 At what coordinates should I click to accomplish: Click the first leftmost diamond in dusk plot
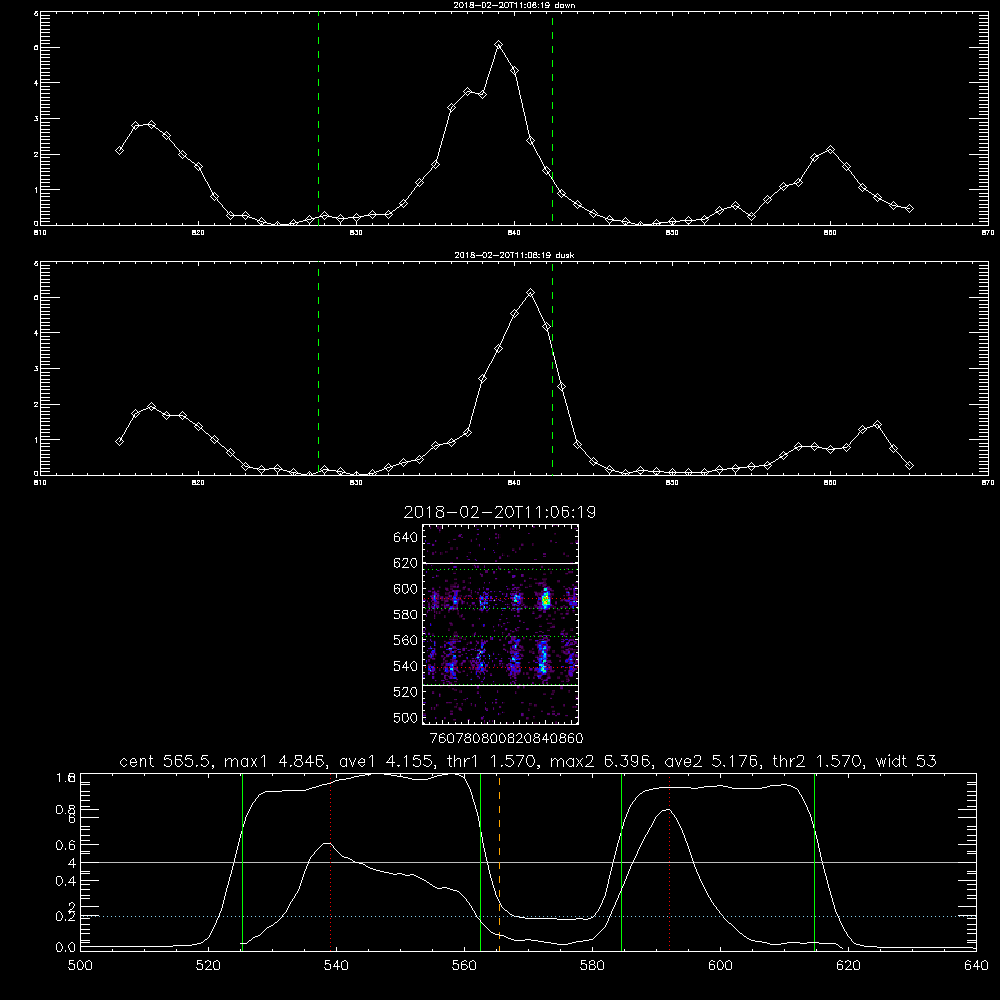pyautogui.click(x=119, y=441)
